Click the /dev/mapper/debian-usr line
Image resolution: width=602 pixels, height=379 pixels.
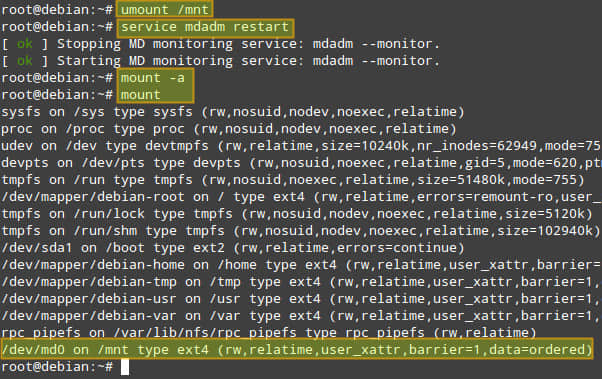[301, 299]
